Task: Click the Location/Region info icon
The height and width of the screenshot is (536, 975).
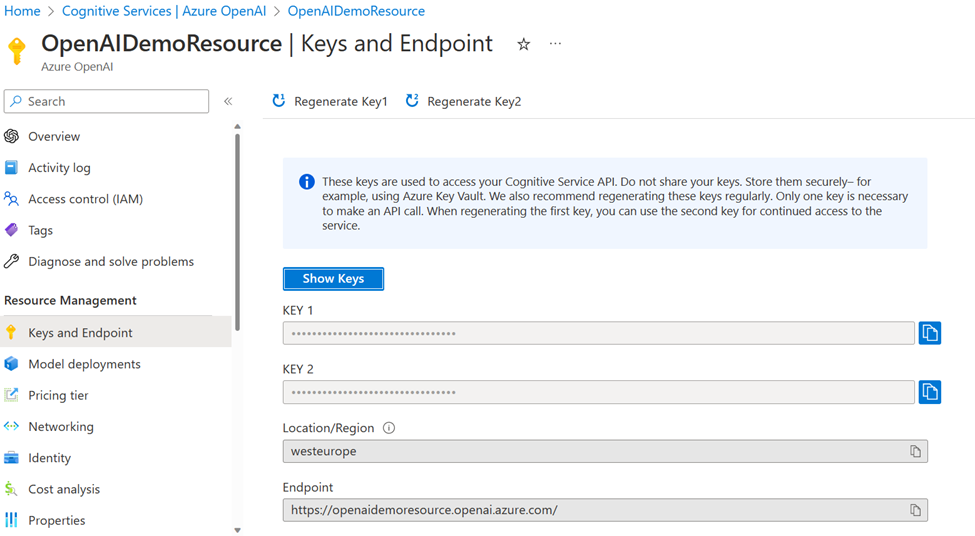Action: pyautogui.click(x=389, y=428)
